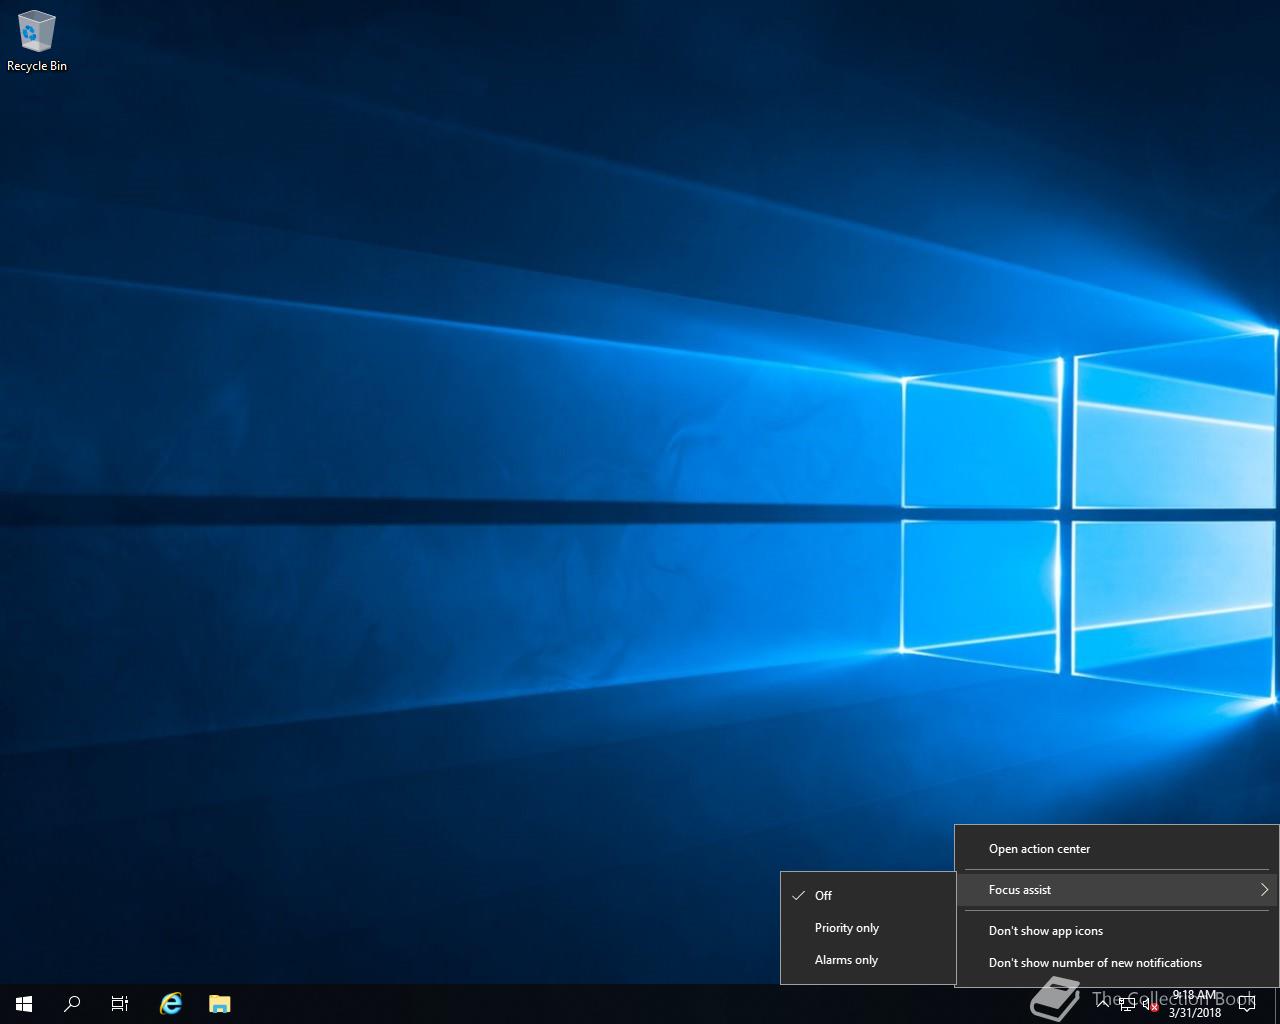
Task: Show hidden system tray icons
Action: [x=1102, y=1004]
